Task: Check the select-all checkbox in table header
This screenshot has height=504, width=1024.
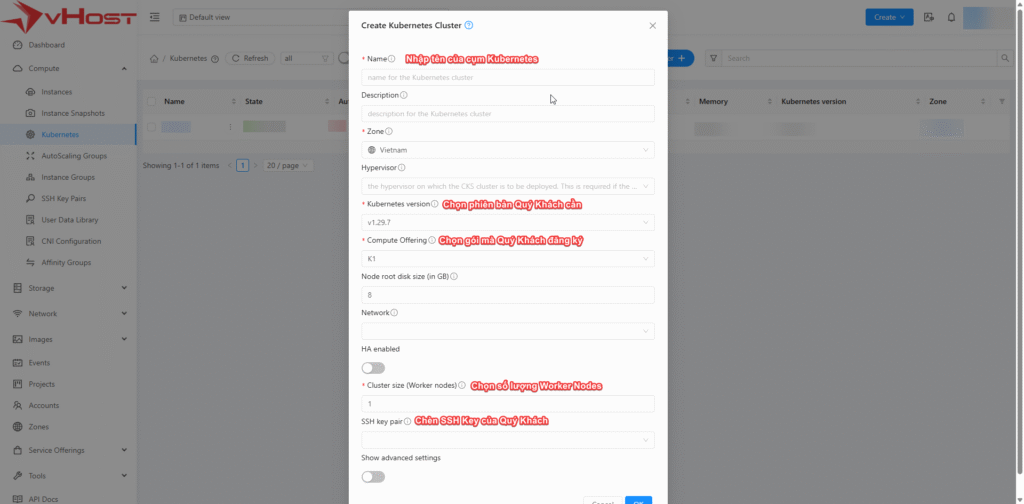Action: click(152, 102)
